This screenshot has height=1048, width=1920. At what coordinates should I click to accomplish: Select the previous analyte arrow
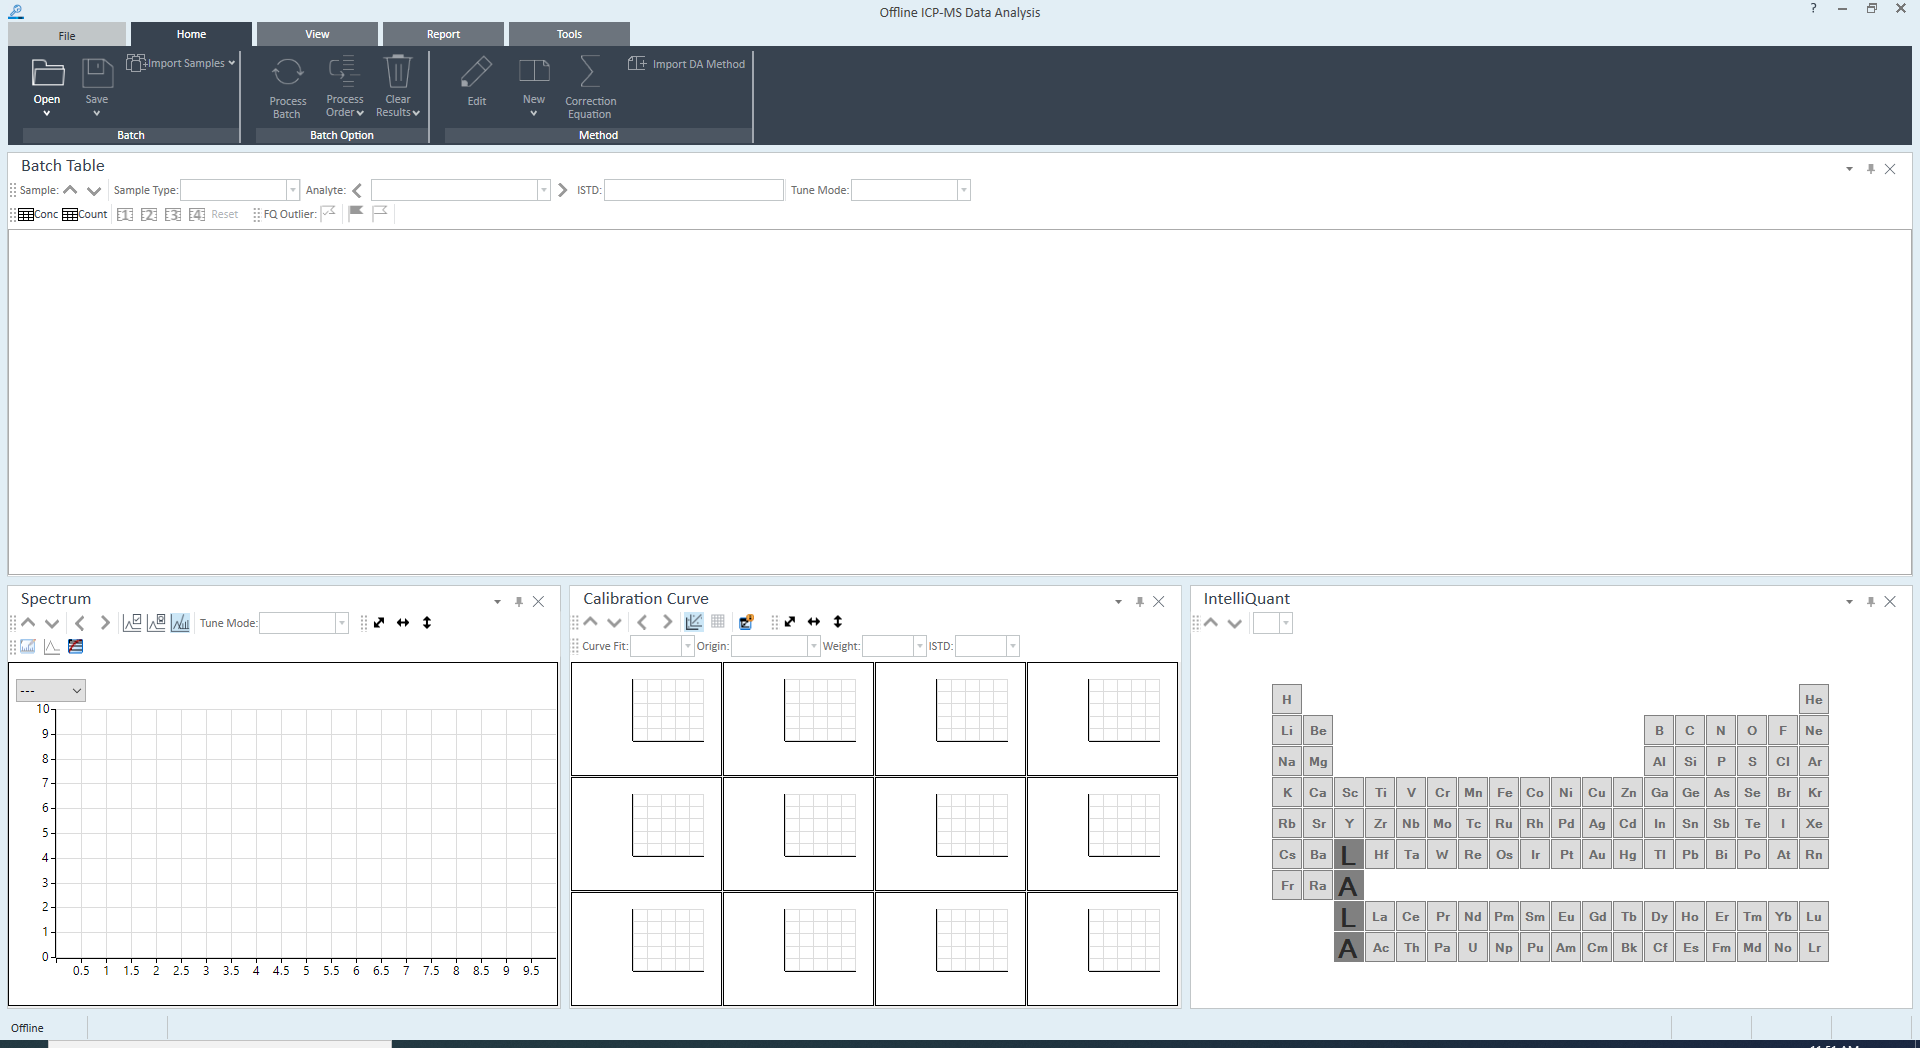357,190
